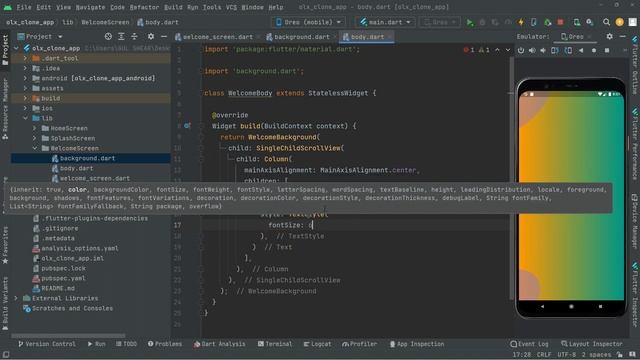Click the Project tree horizontal scrollbar
Screen dimensions: 640x360
68,336
